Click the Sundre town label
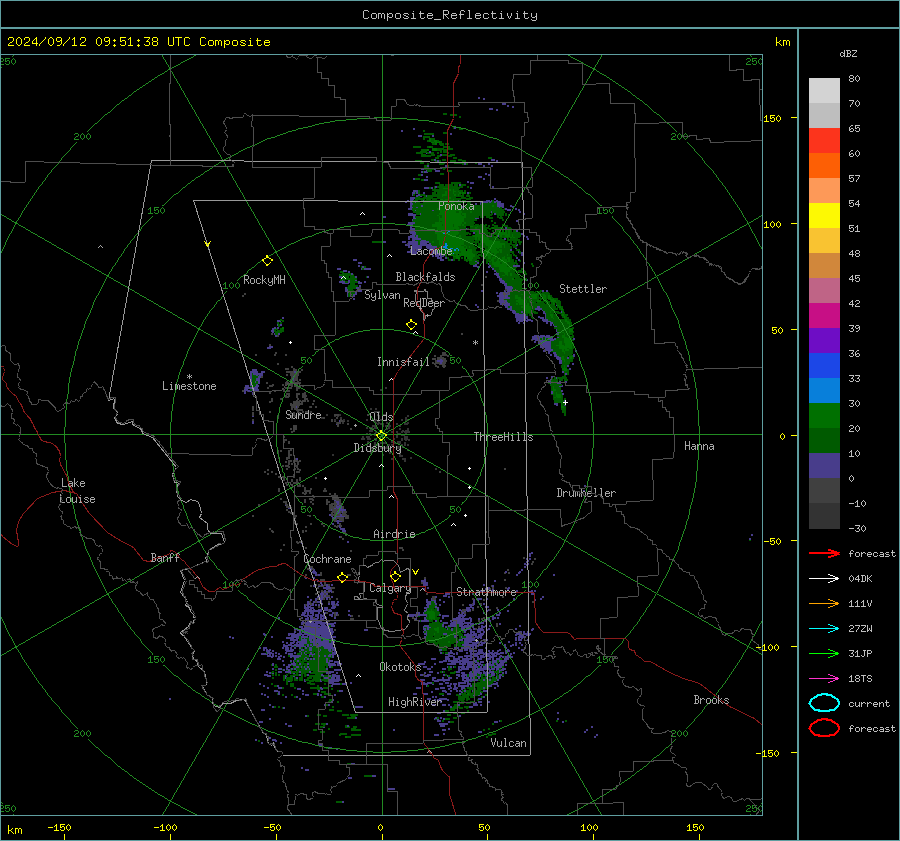The image size is (900, 841). pos(303,415)
